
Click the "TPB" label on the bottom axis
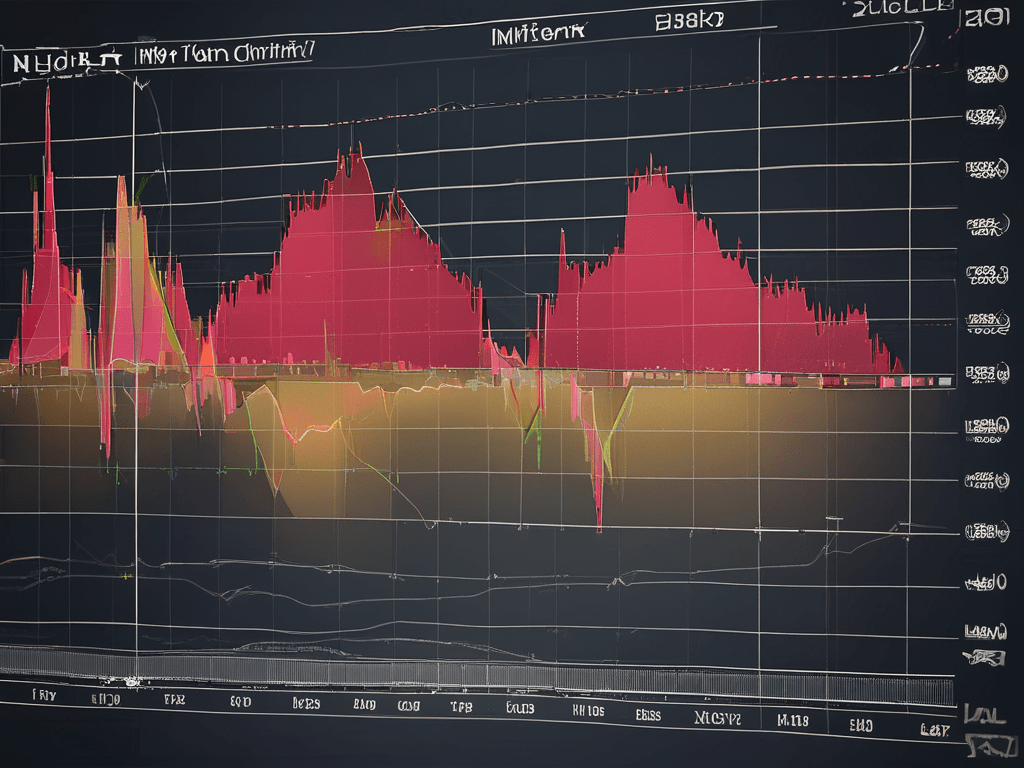point(461,705)
